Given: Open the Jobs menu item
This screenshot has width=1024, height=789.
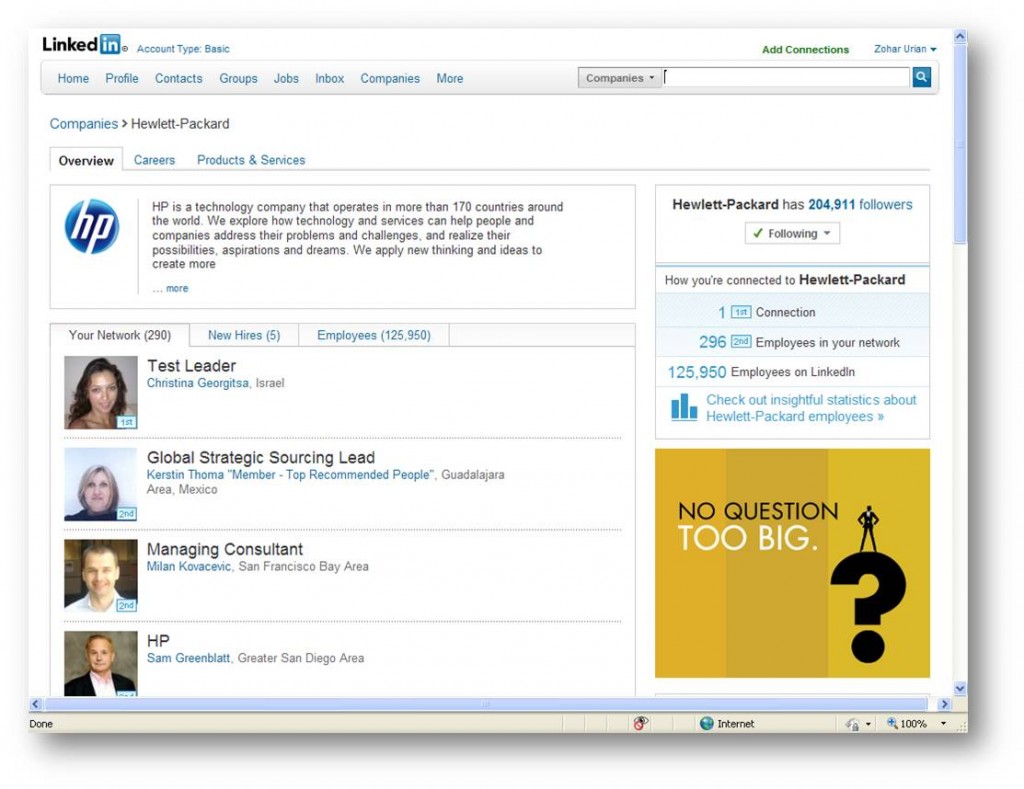Looking at the screenshot, I should [x=286, y=78].
